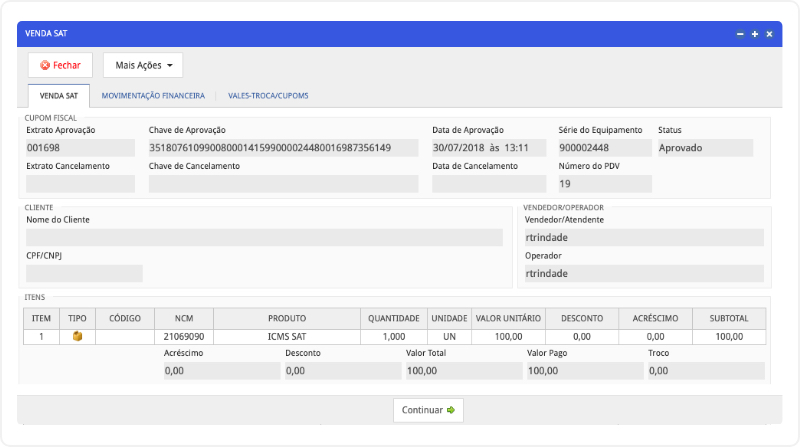Open the Vales-Troca/Cupoms tab
The height and width of the screenshot is (447, 800).
(x=268, y=96)
